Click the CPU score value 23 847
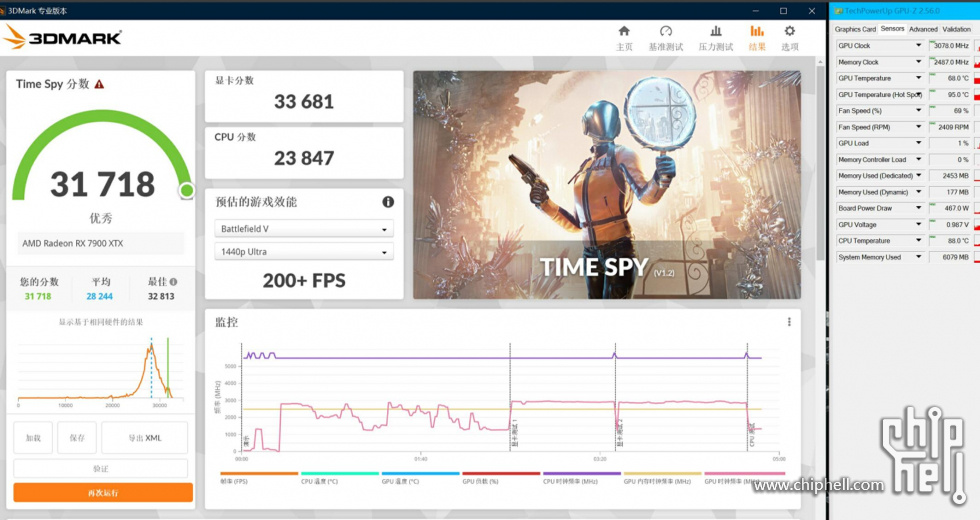Viewport: 980px width, 520px height. point(304,158)
